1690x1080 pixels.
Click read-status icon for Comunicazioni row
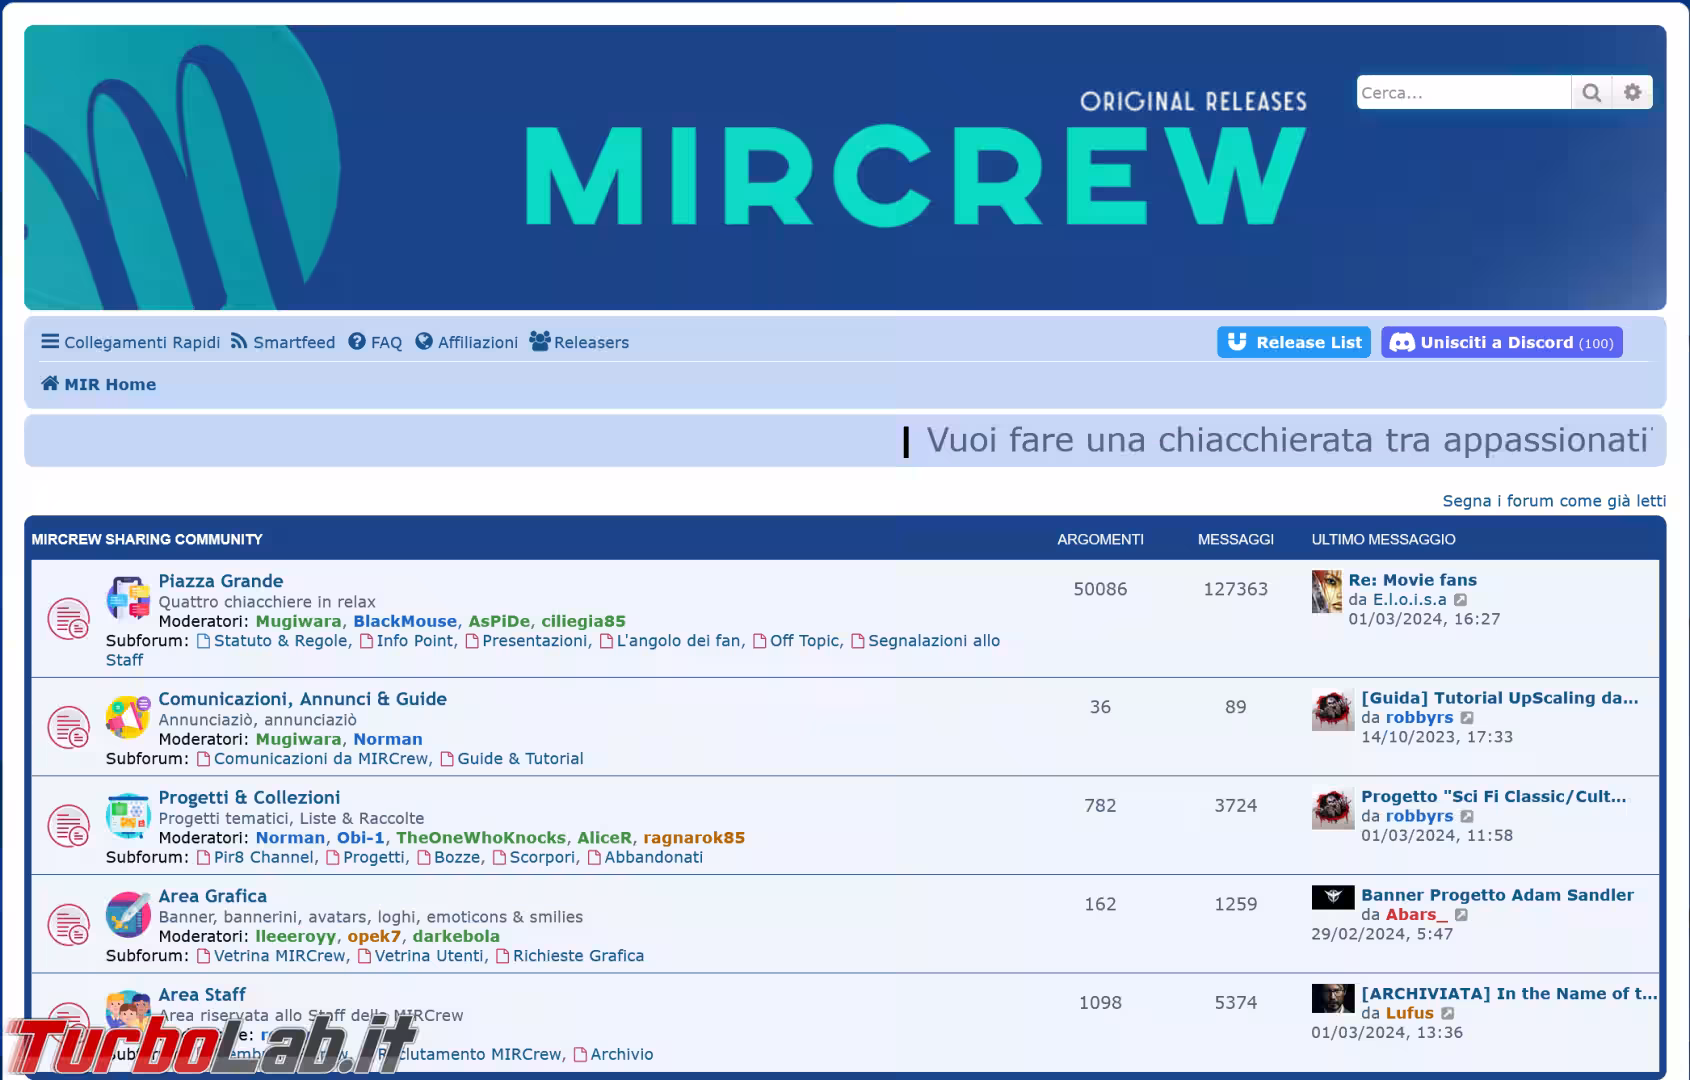tap(69, 727)
